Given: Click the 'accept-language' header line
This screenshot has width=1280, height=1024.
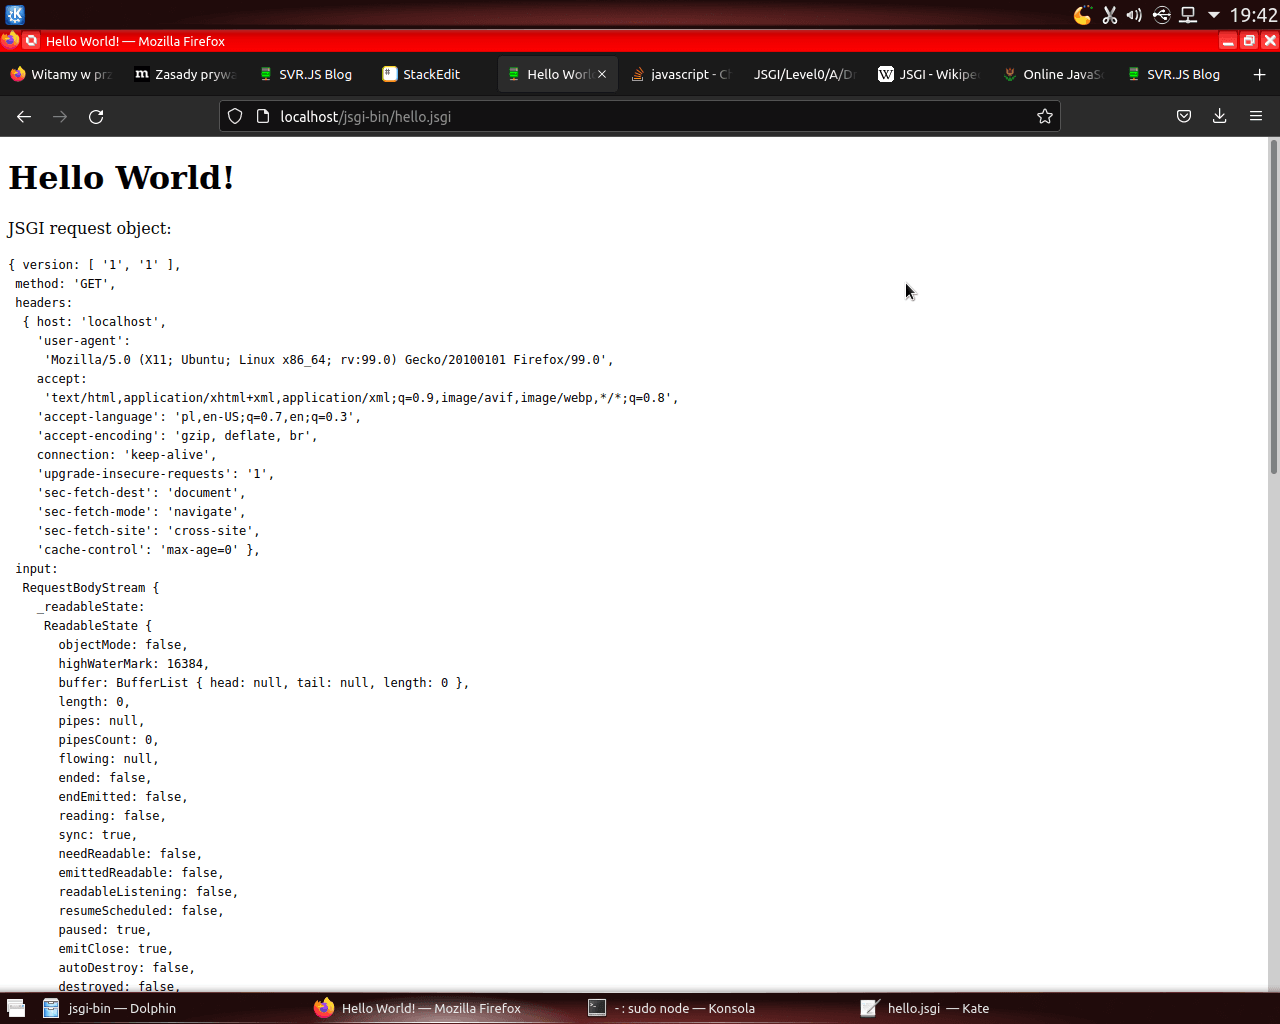Looking at the screenshot, I should coord(199,417).
